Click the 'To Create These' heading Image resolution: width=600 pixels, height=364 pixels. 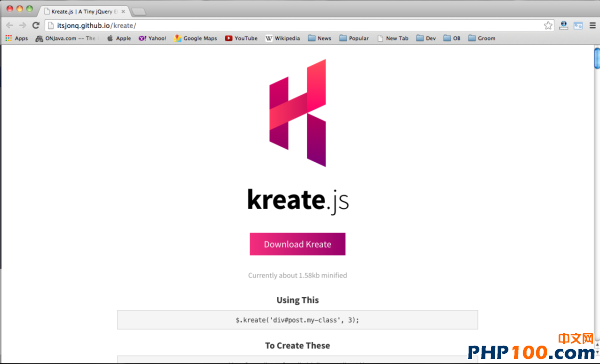click(298, 346)
